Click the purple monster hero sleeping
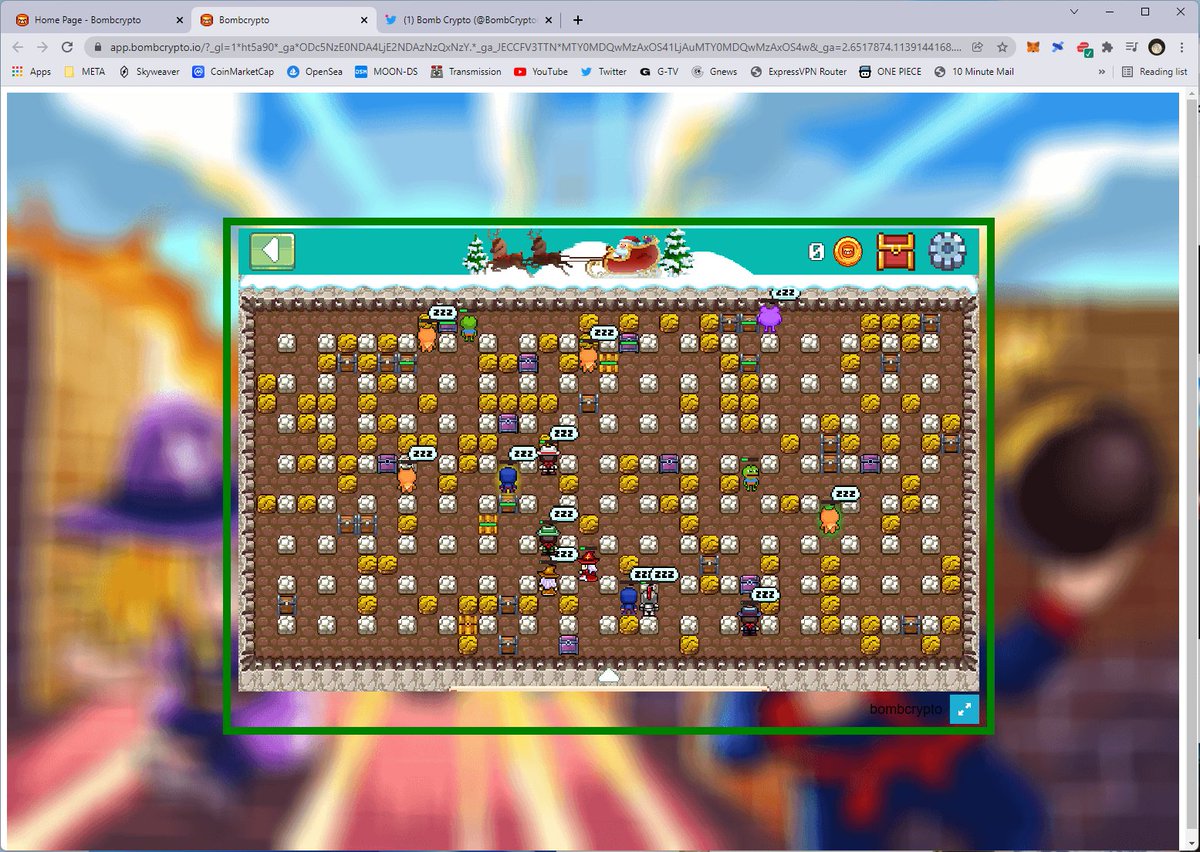 click(769, 318)
